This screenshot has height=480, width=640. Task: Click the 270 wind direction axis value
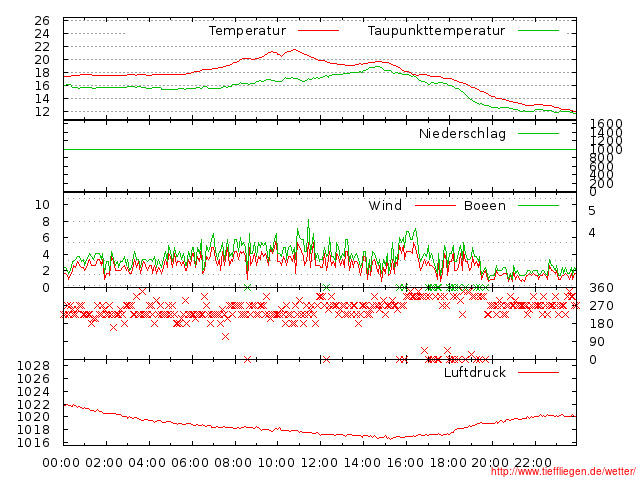point(601,306)
